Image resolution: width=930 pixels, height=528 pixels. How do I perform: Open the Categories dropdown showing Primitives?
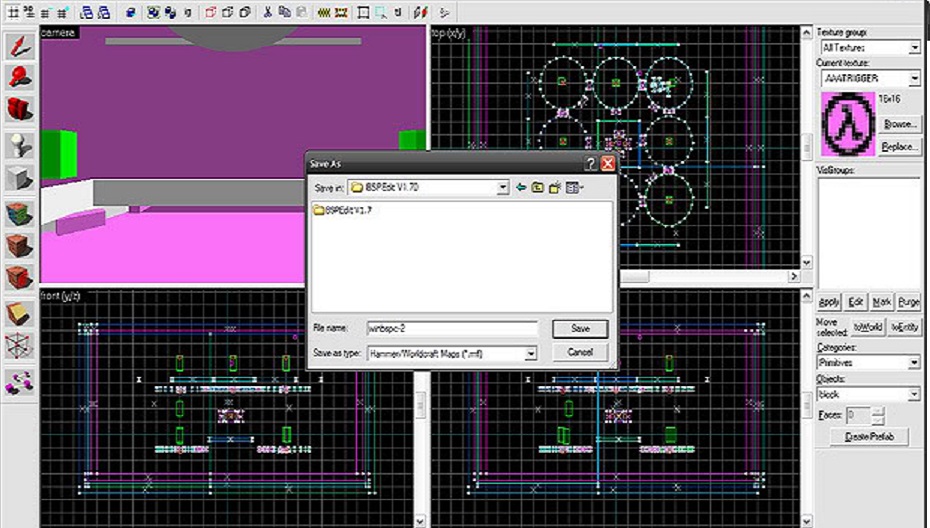click(914, 363)
